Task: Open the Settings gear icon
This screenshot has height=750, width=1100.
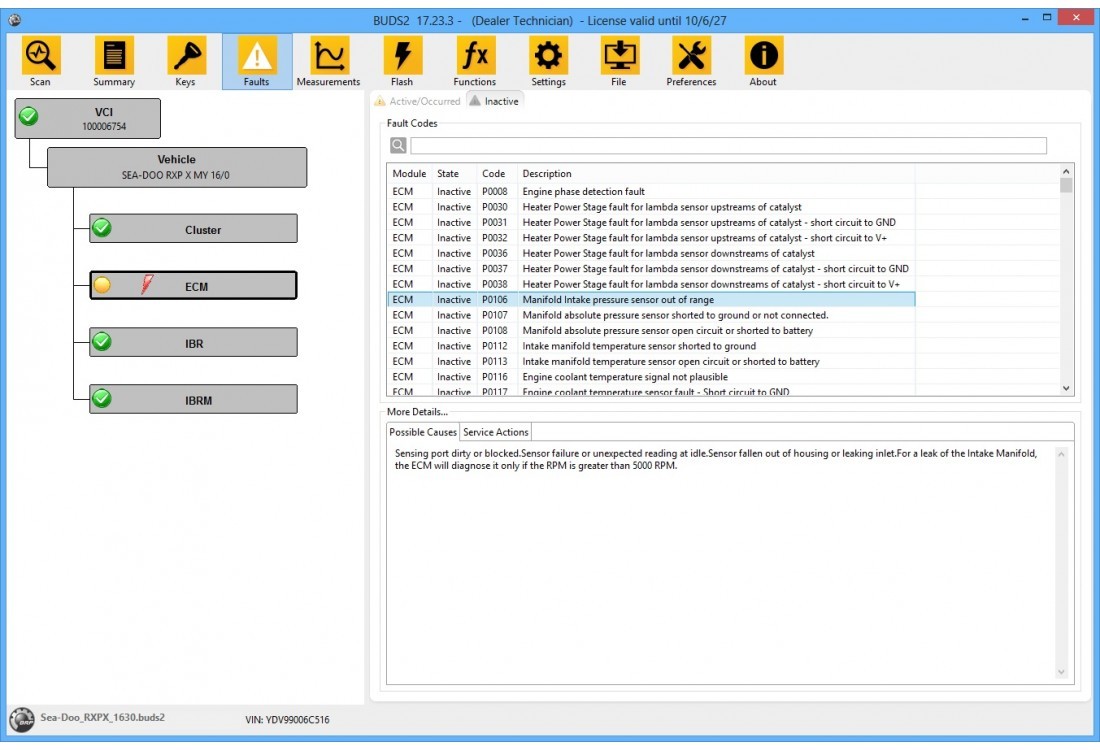Action: [548, 56]
